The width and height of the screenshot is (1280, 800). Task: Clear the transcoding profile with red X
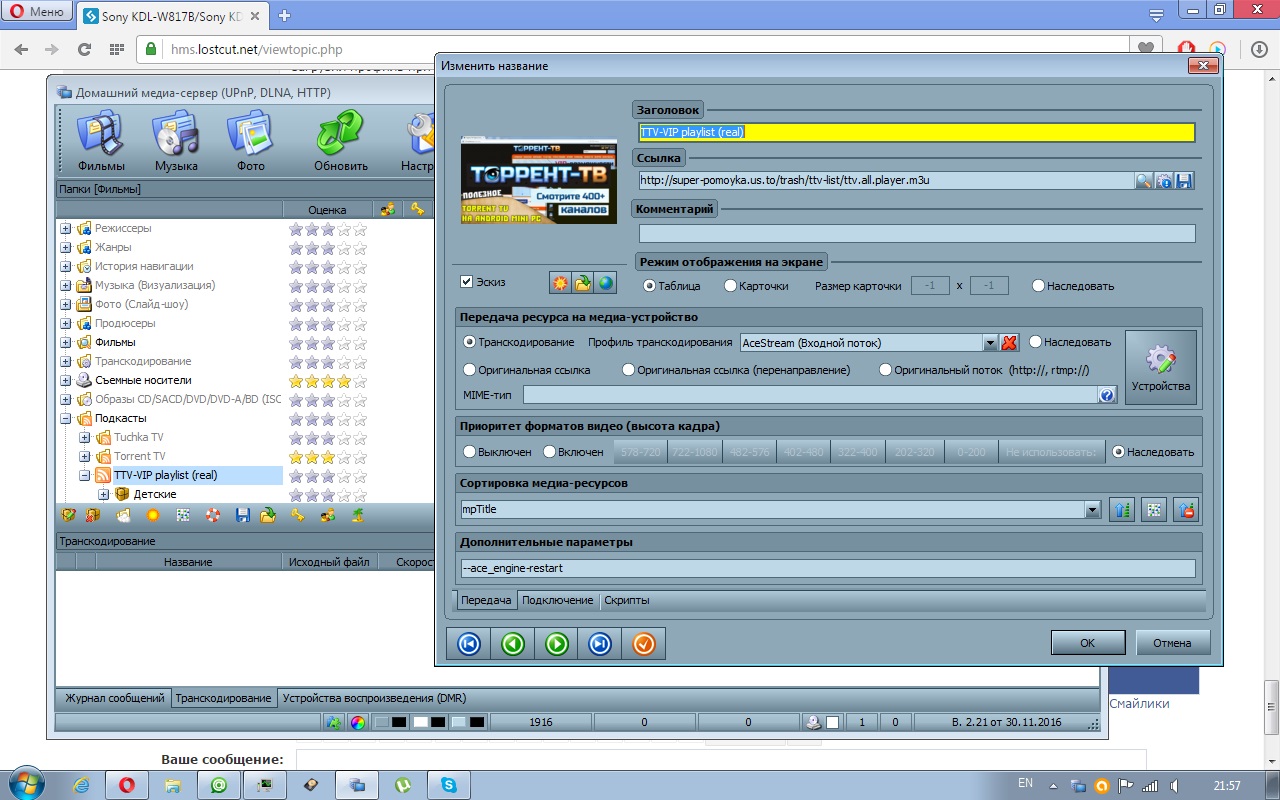coord(1009,342)
